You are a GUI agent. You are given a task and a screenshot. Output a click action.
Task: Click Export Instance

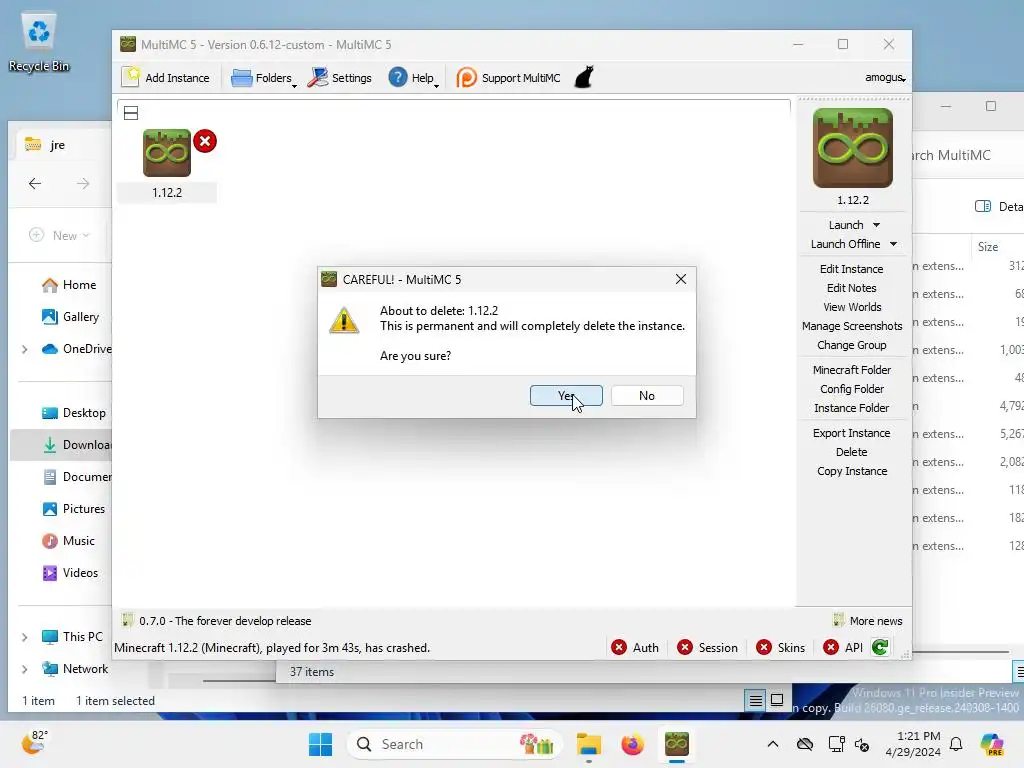(x=852, y=433)
